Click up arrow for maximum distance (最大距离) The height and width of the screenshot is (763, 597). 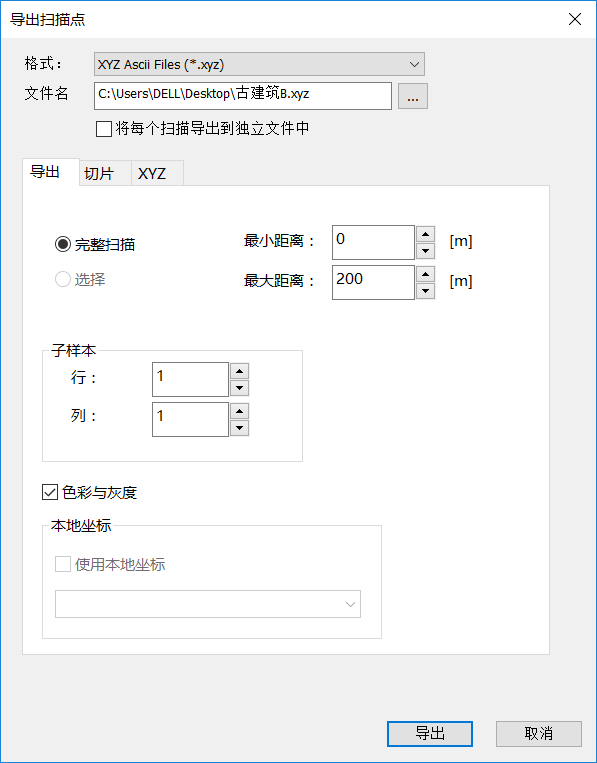coord(426,274)
